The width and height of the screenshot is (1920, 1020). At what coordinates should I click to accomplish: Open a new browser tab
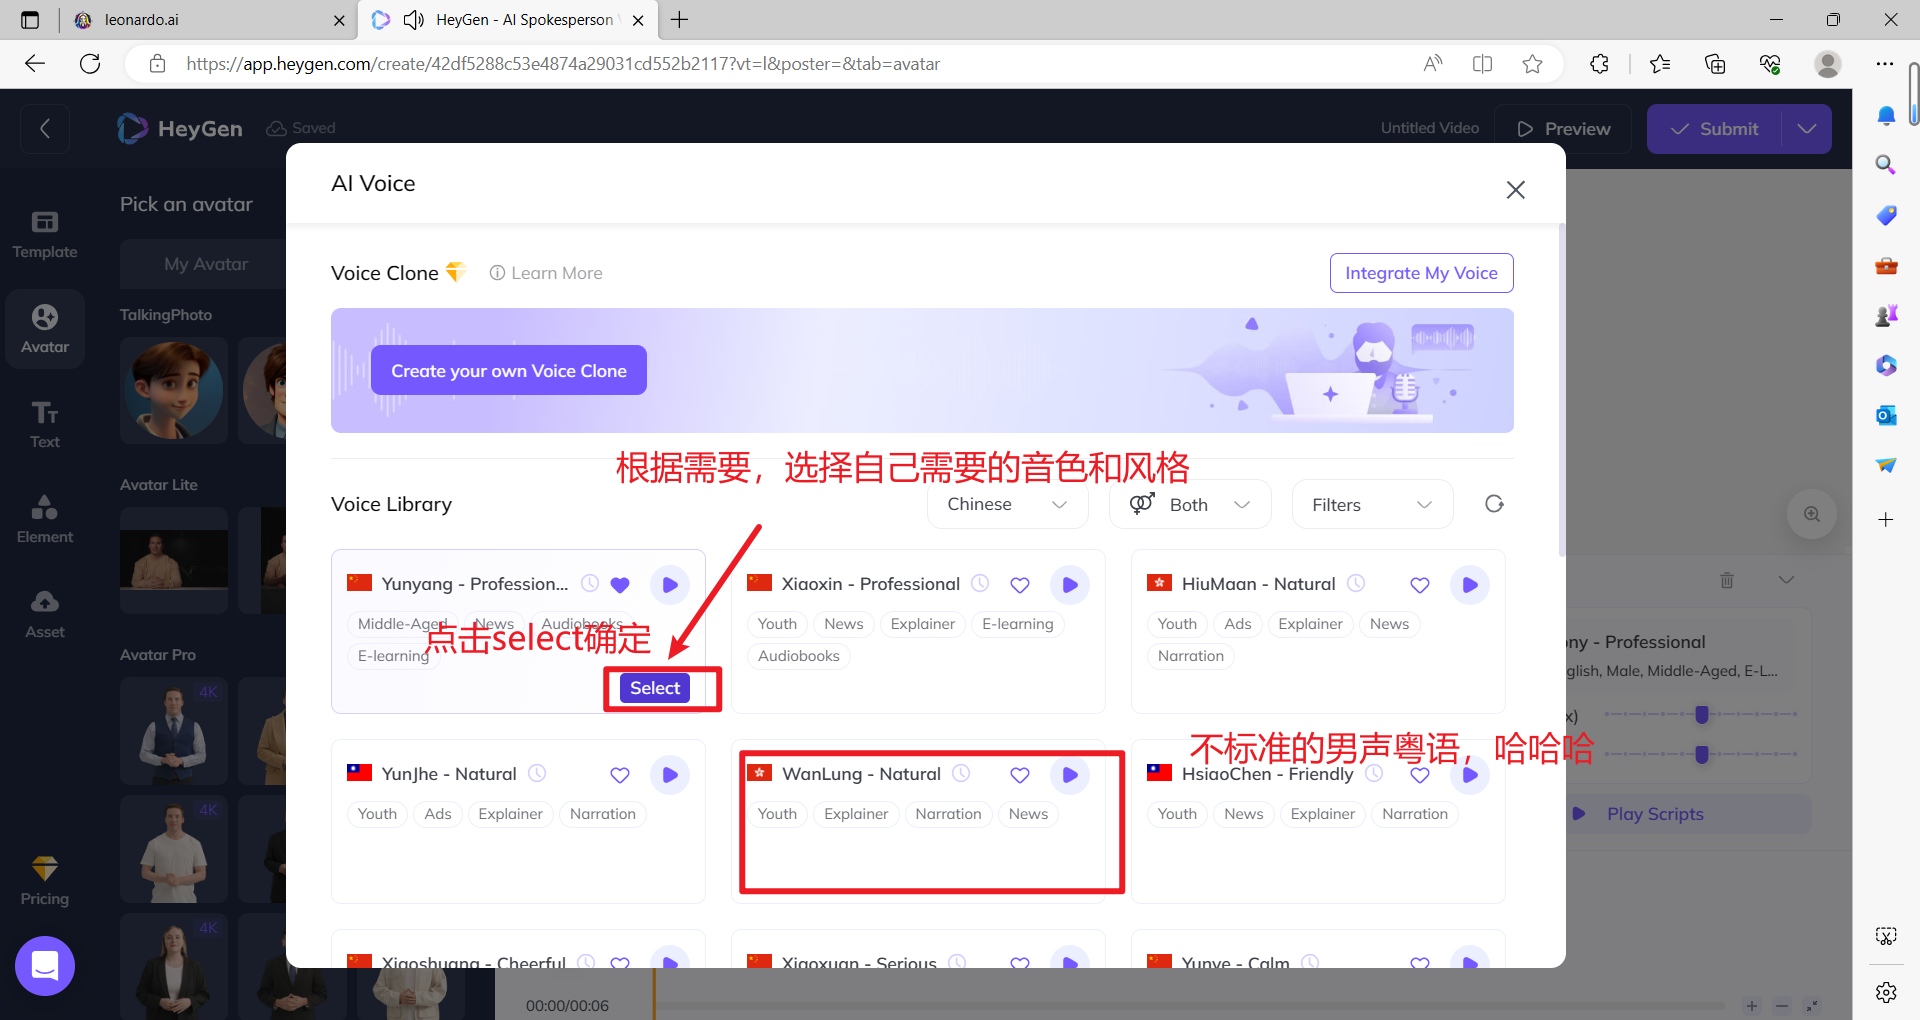click(680, 20)
